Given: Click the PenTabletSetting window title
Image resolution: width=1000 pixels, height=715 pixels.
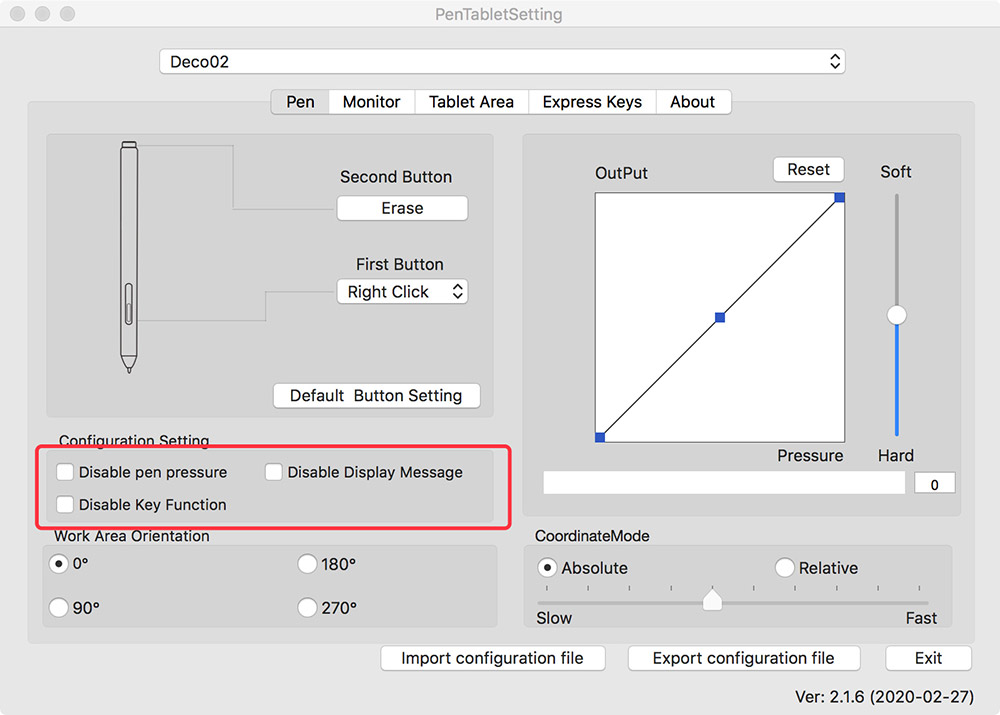Looking at the screenshot, I should (x=499, y=14).
